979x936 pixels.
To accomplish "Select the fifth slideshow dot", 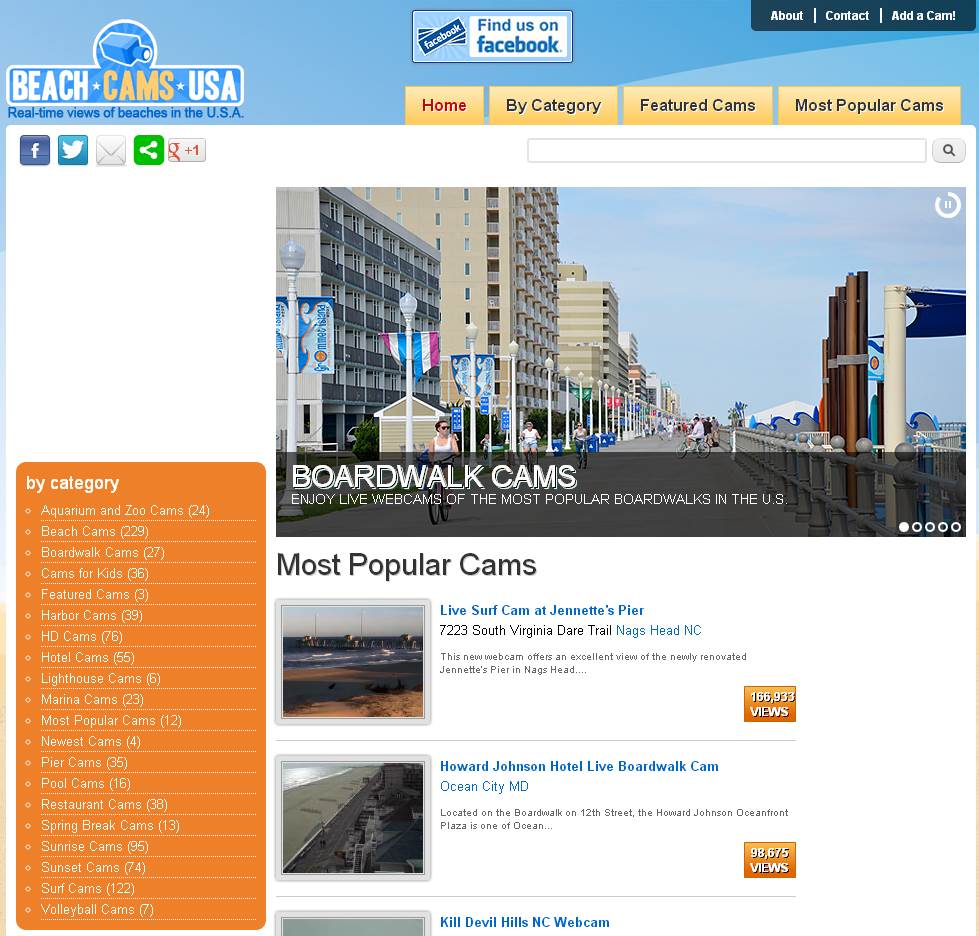I will tap(956, 527).
